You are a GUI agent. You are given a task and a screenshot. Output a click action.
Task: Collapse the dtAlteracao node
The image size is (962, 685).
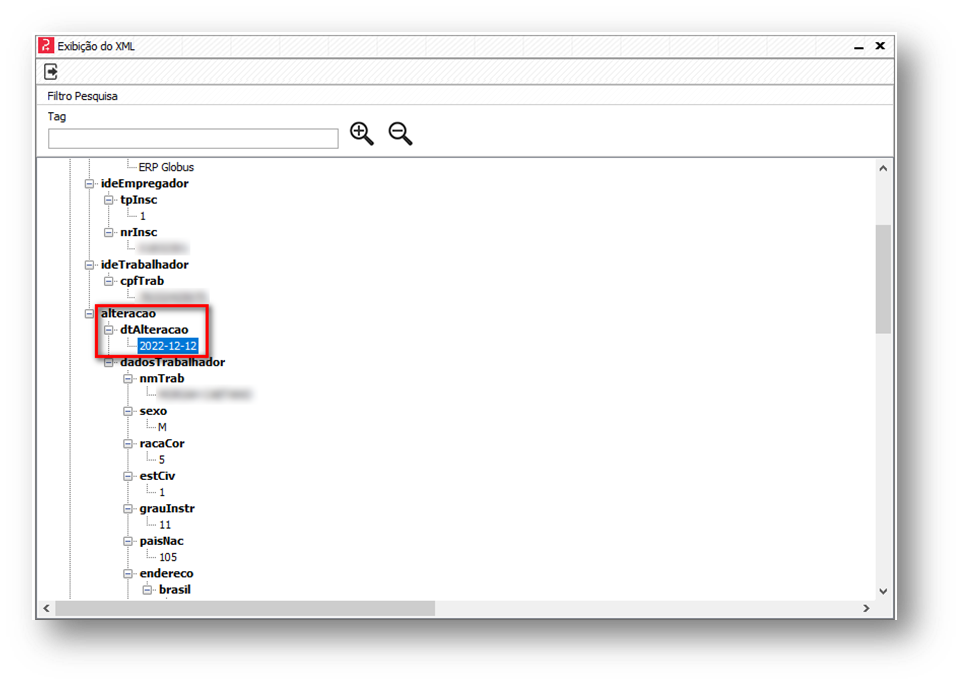(109, 330)
